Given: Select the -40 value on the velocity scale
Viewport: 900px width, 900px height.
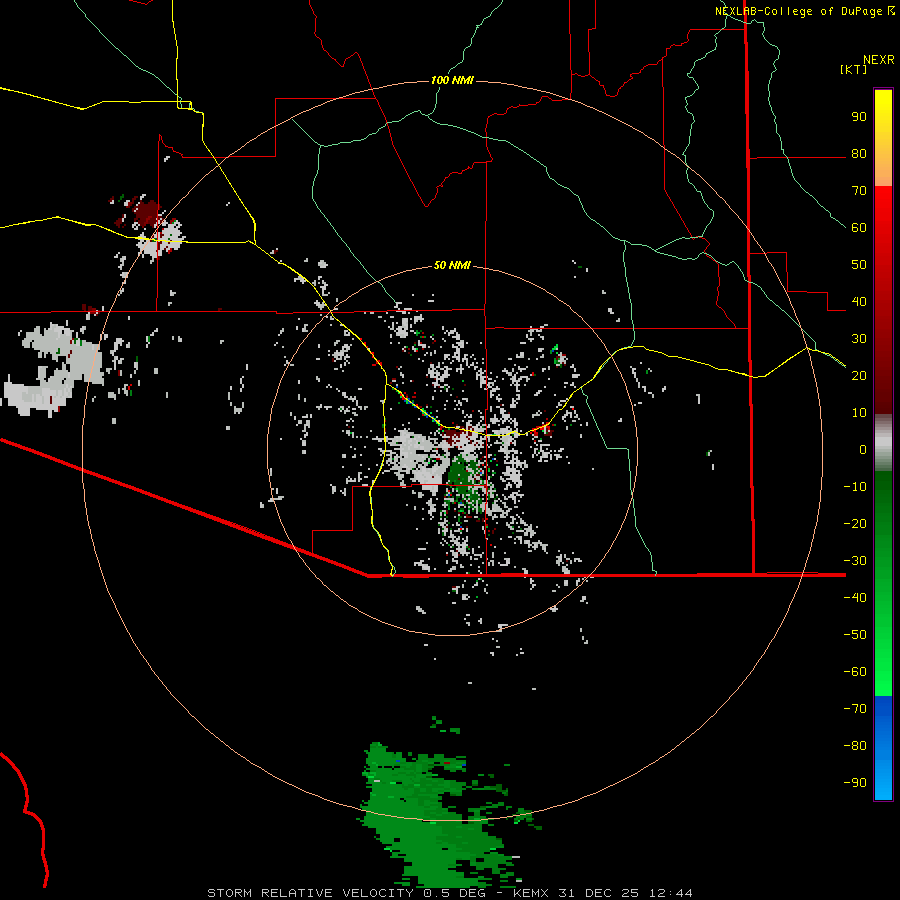Looking at the screenshot, I should point(855,598).
